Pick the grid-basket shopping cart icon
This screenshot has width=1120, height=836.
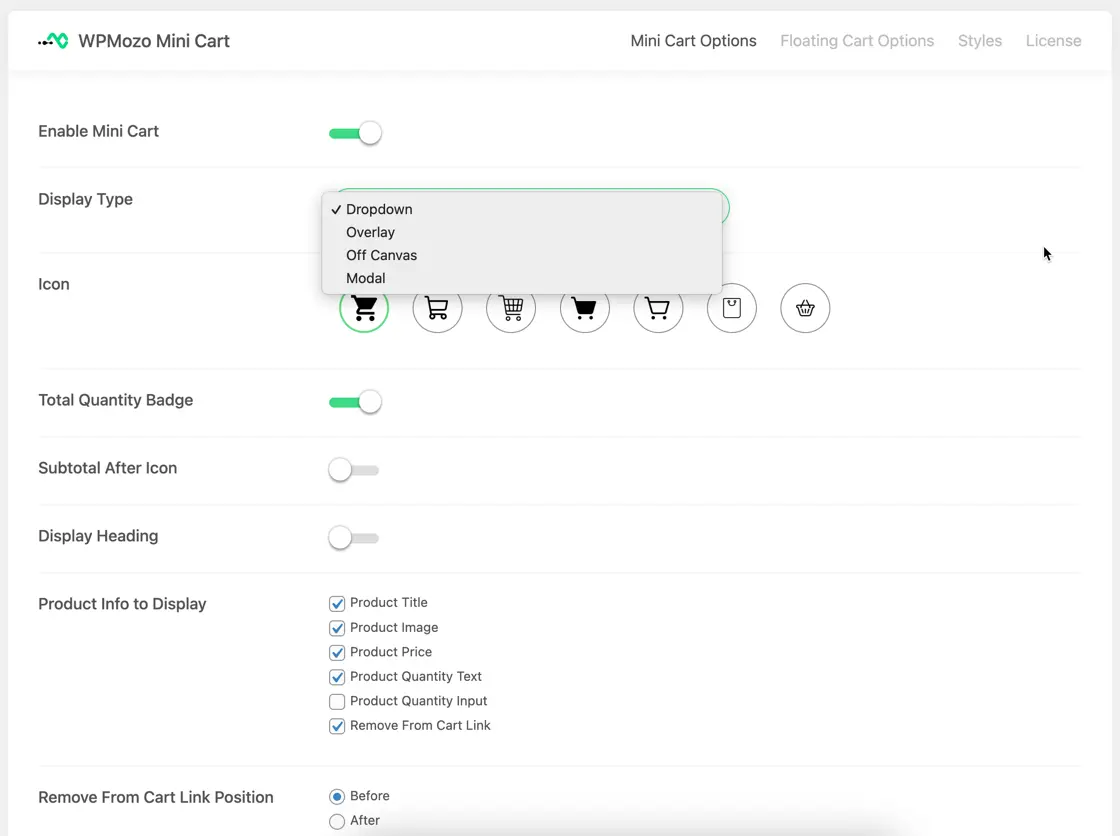[x=511, y=309]
